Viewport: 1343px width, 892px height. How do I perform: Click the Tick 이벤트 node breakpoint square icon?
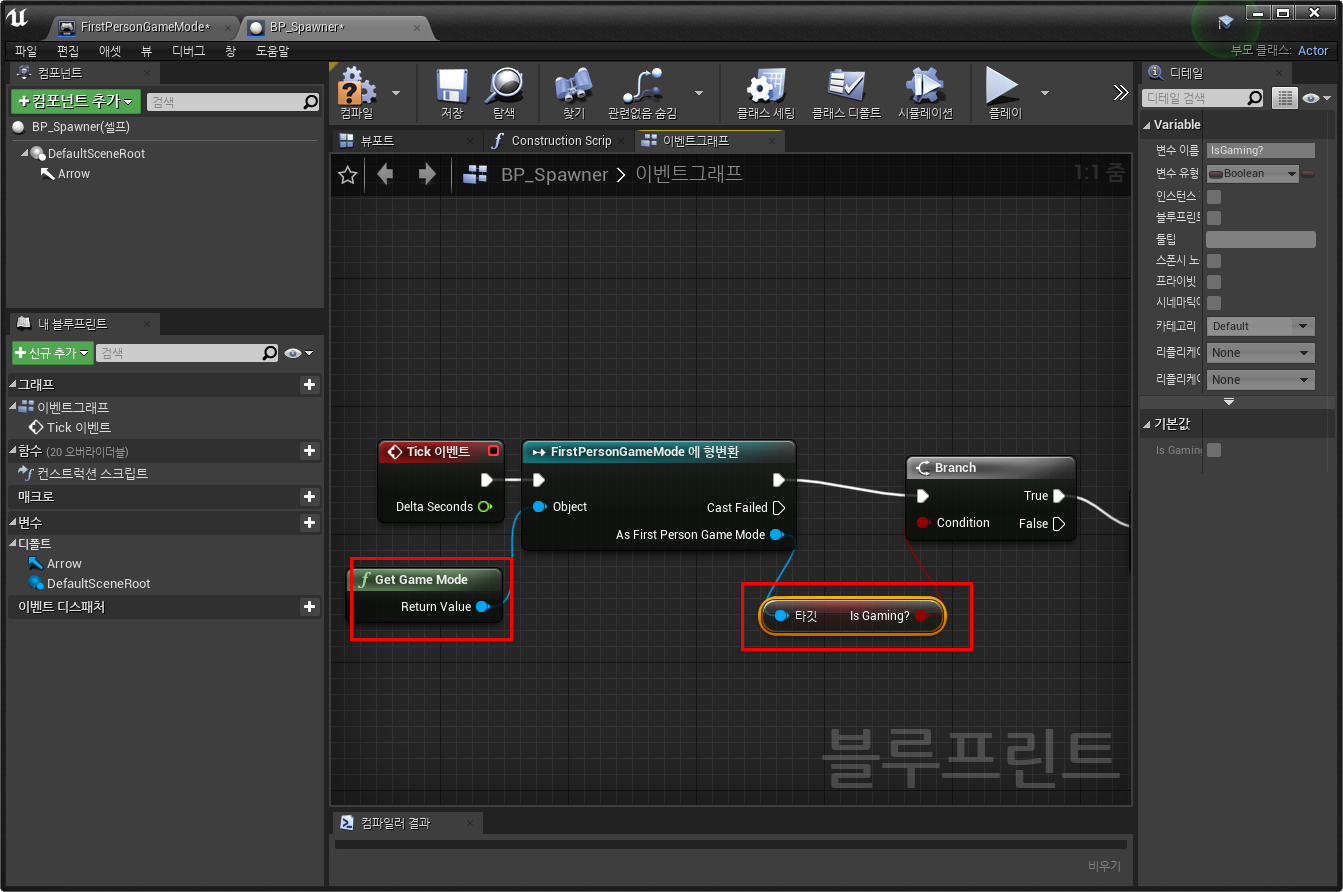[492, 451]
